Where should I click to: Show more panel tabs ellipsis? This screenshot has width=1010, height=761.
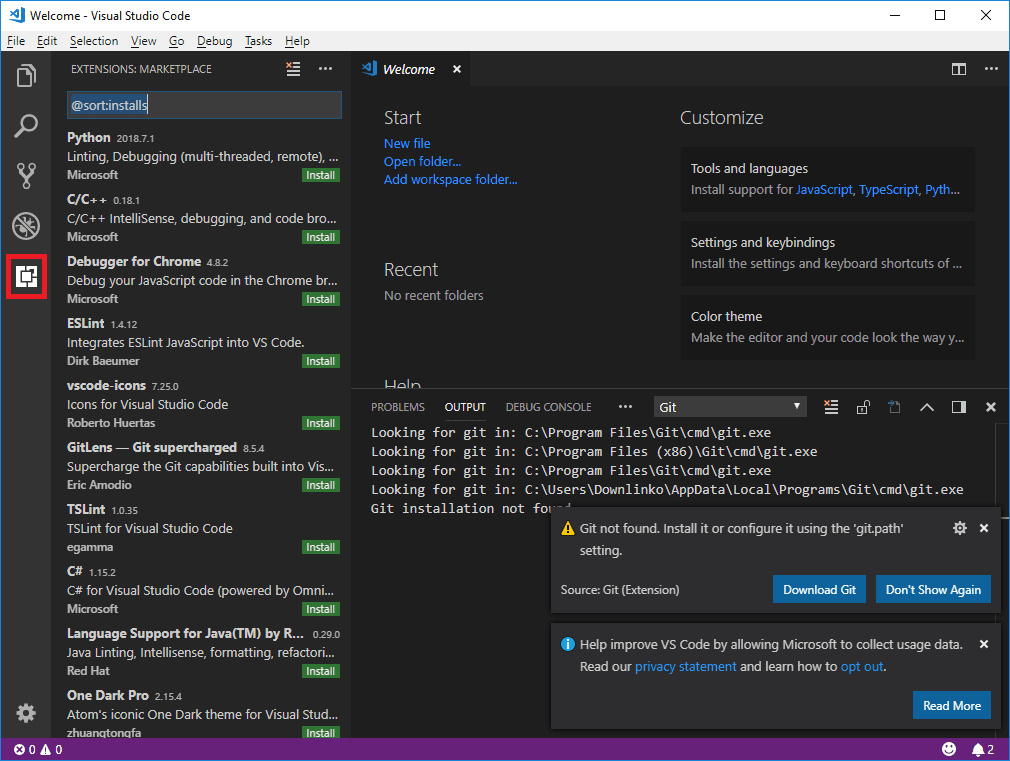pyautogui.click(x=625, y=407)
